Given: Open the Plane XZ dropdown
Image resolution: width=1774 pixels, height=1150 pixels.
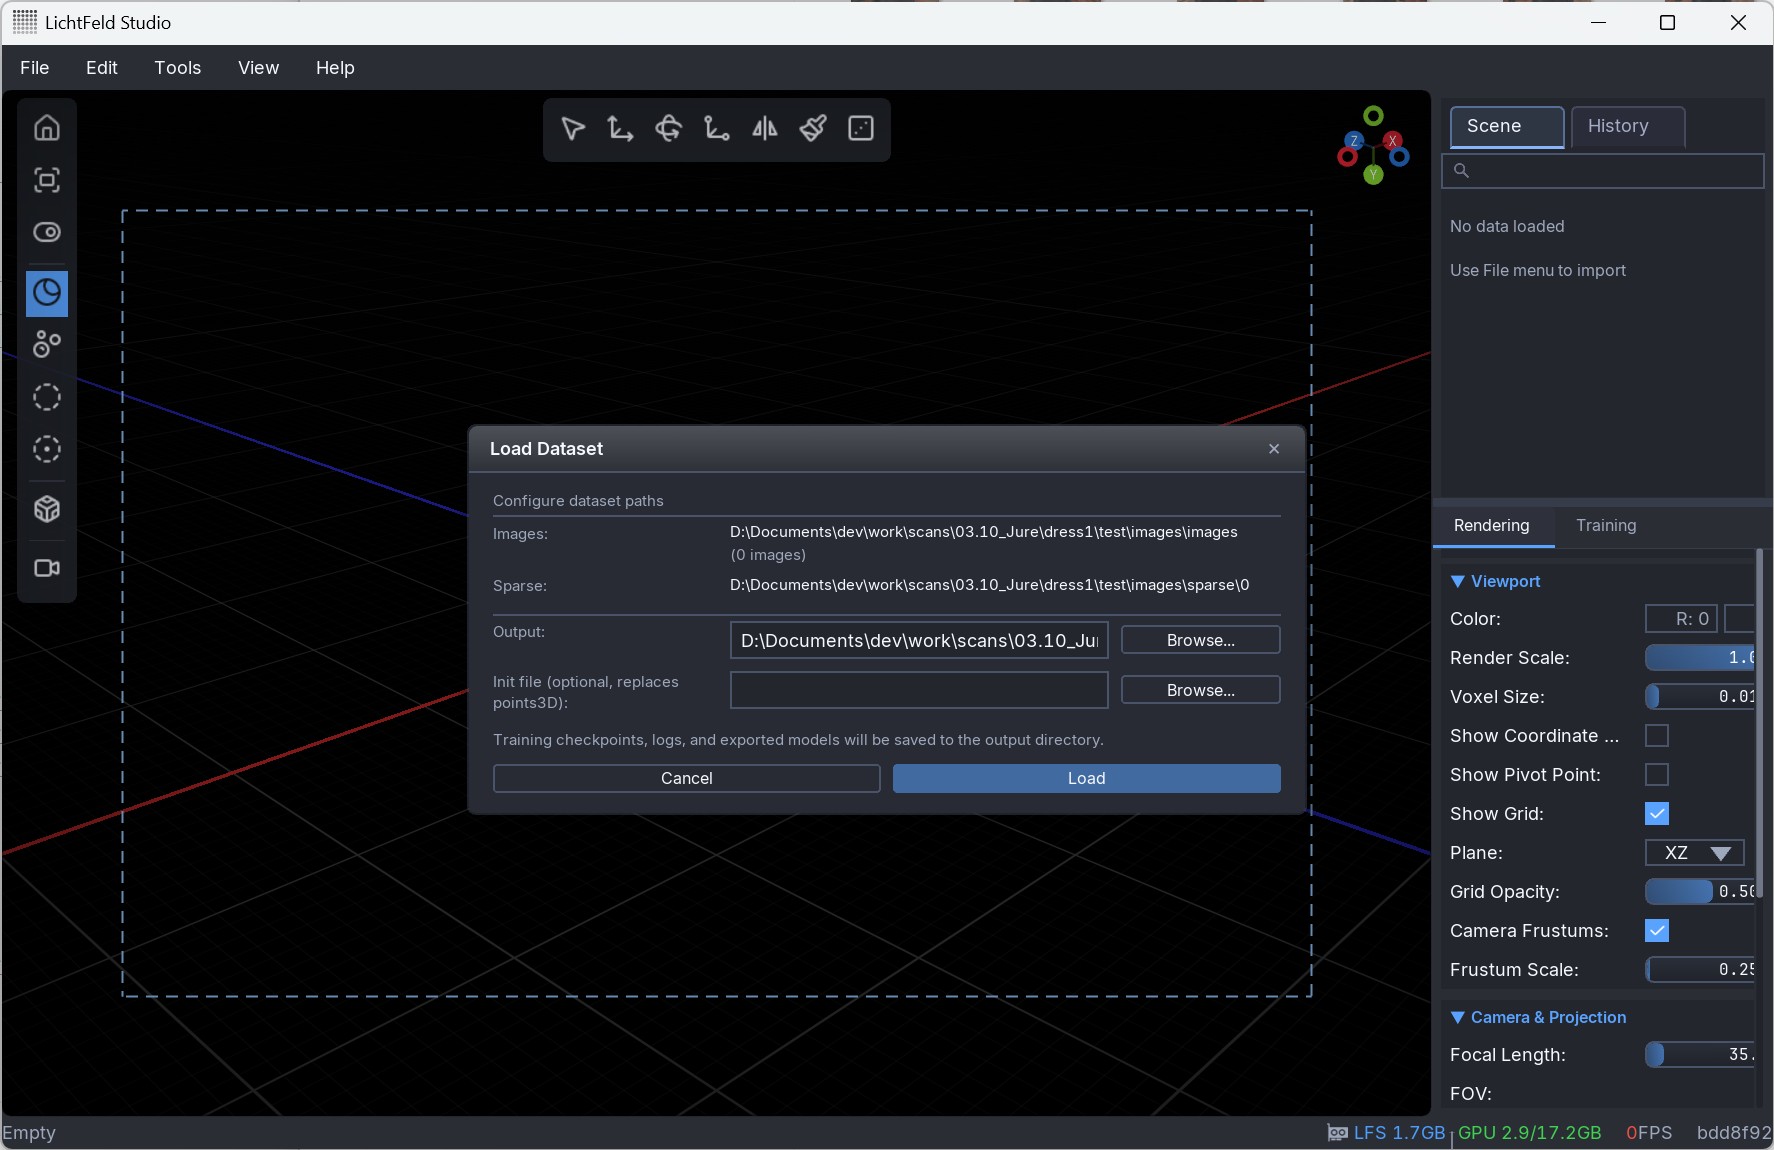Looking at the screenshot, I should [1695, 853].
